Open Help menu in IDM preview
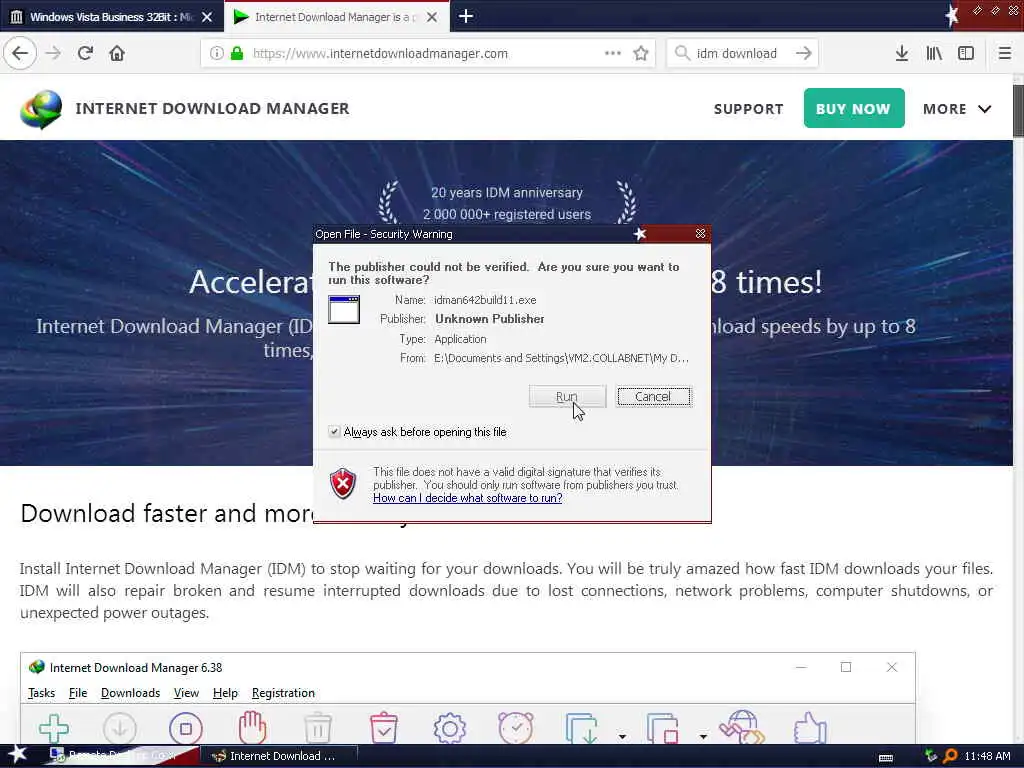This screenshot has width=1024, height=768. (225, 693)
